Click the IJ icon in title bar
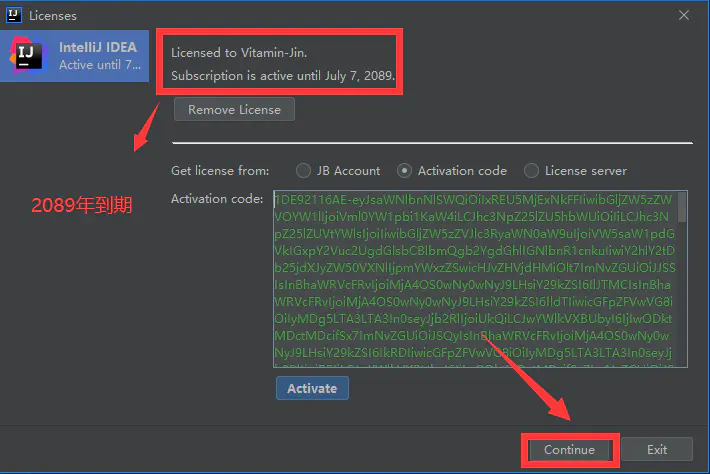The image size is (710, 474). click(x=14, y=15)
